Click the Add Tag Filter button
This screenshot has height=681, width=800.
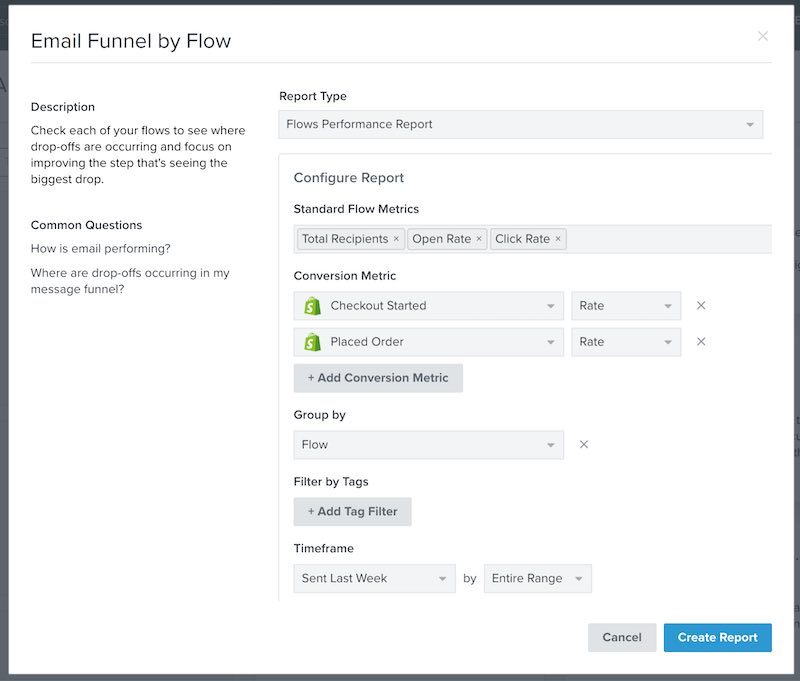pos(352,511)
